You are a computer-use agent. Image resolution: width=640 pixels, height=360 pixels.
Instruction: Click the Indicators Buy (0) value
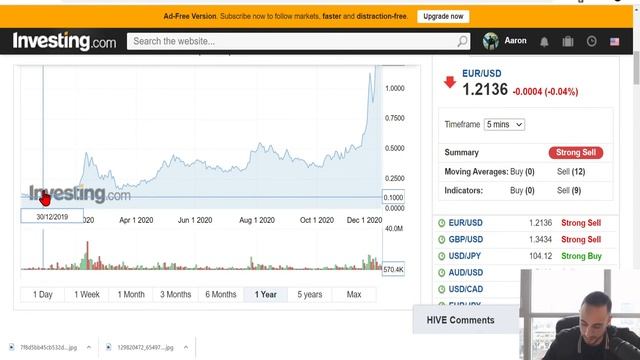click(522, 191)
